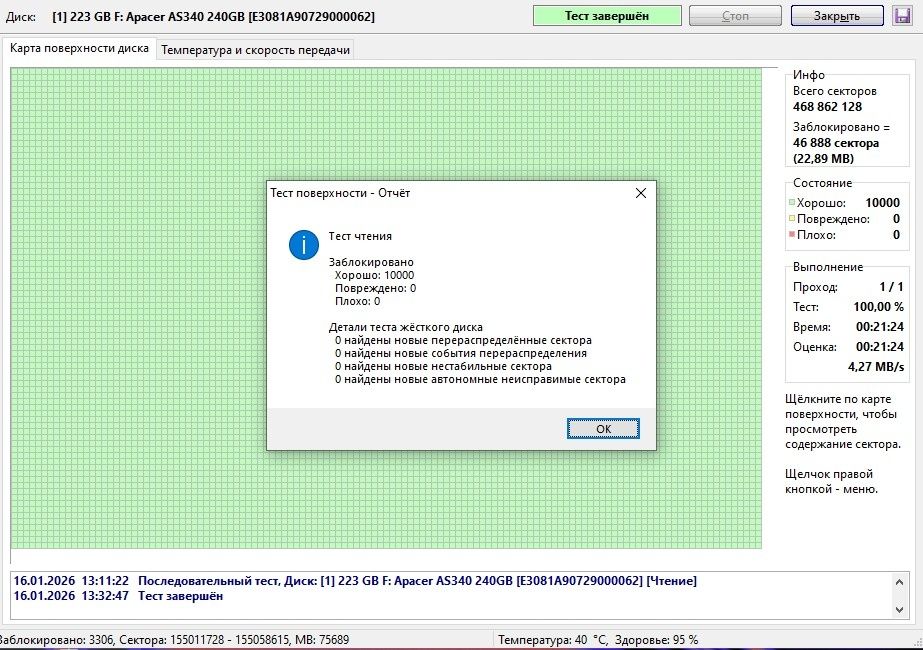This screenshot has width=923, height=650.
Task: Click the новые события перераспределения line
Action: (461, 353)
